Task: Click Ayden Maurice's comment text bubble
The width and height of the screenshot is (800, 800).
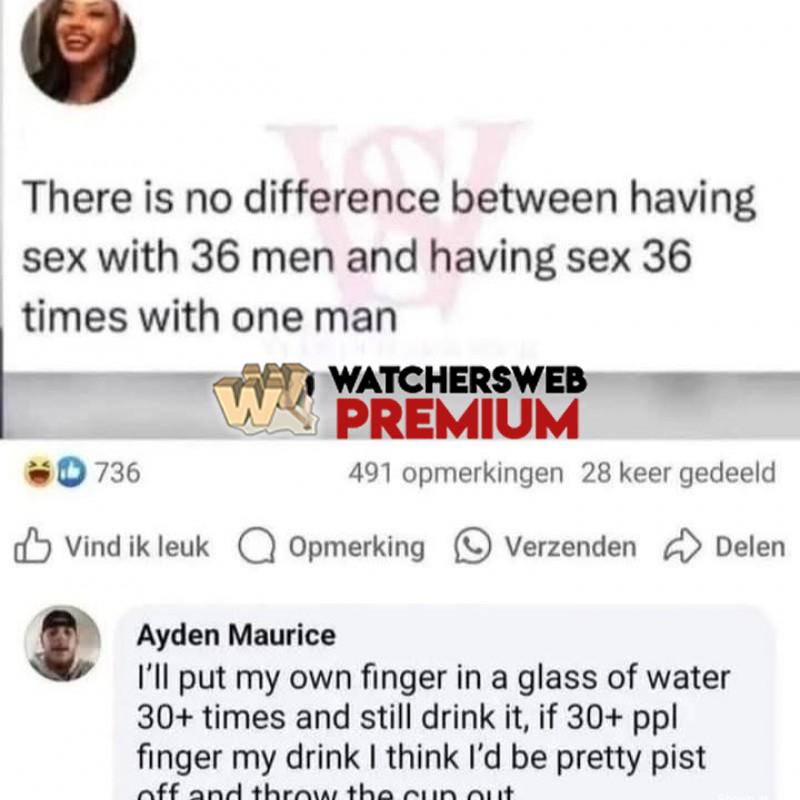Action: [x=444, y=703]
